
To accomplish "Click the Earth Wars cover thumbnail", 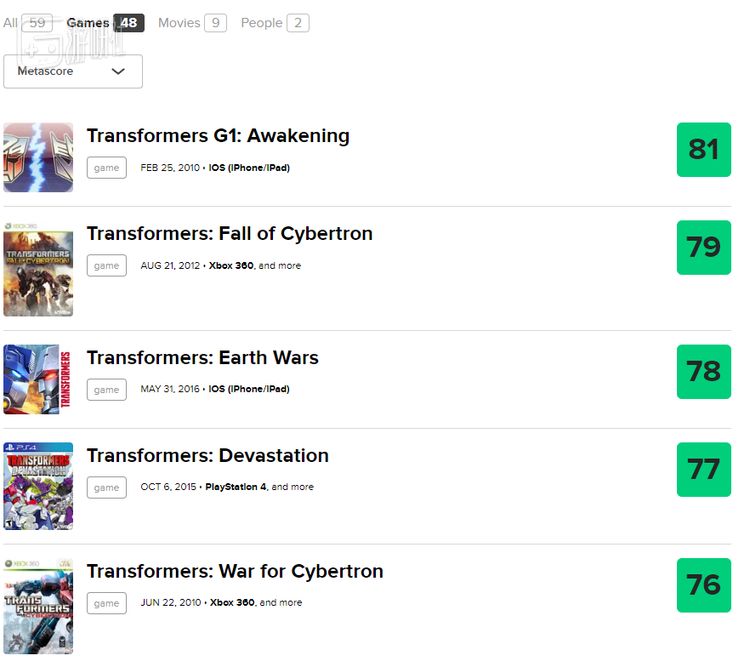I will (38, 379).
